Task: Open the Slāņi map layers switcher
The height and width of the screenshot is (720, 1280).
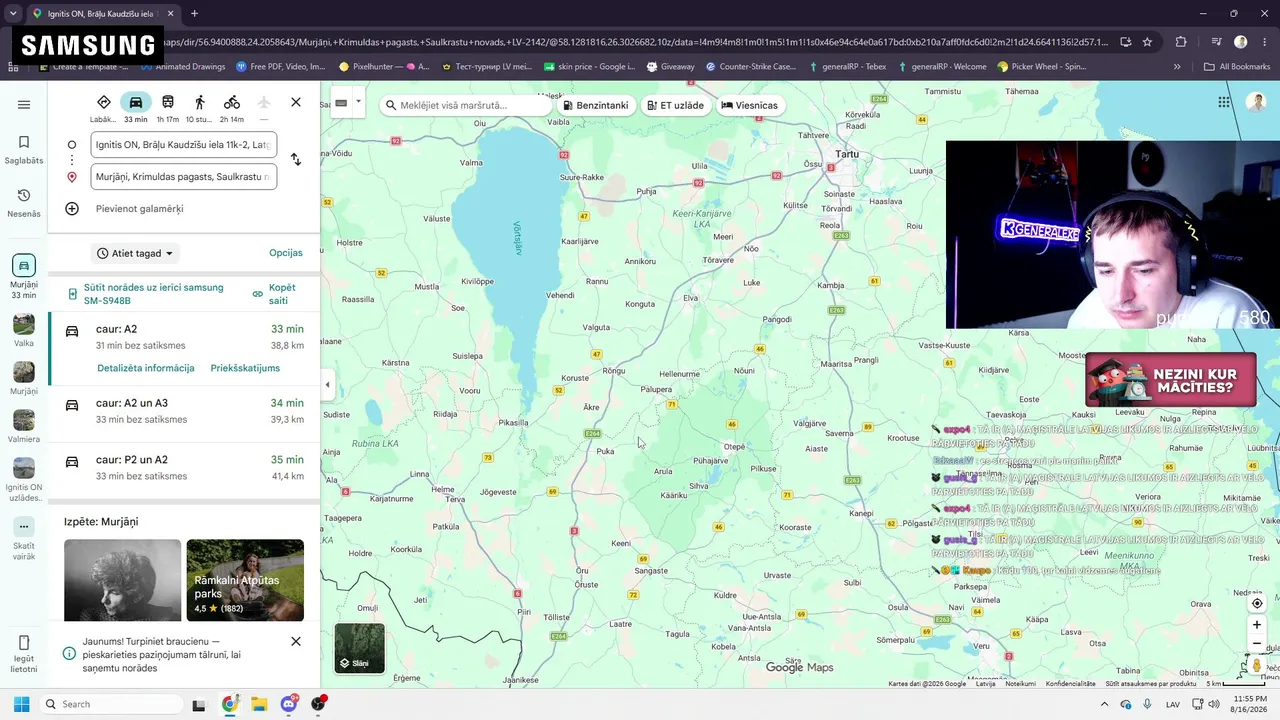Action: tap(360, 648)
